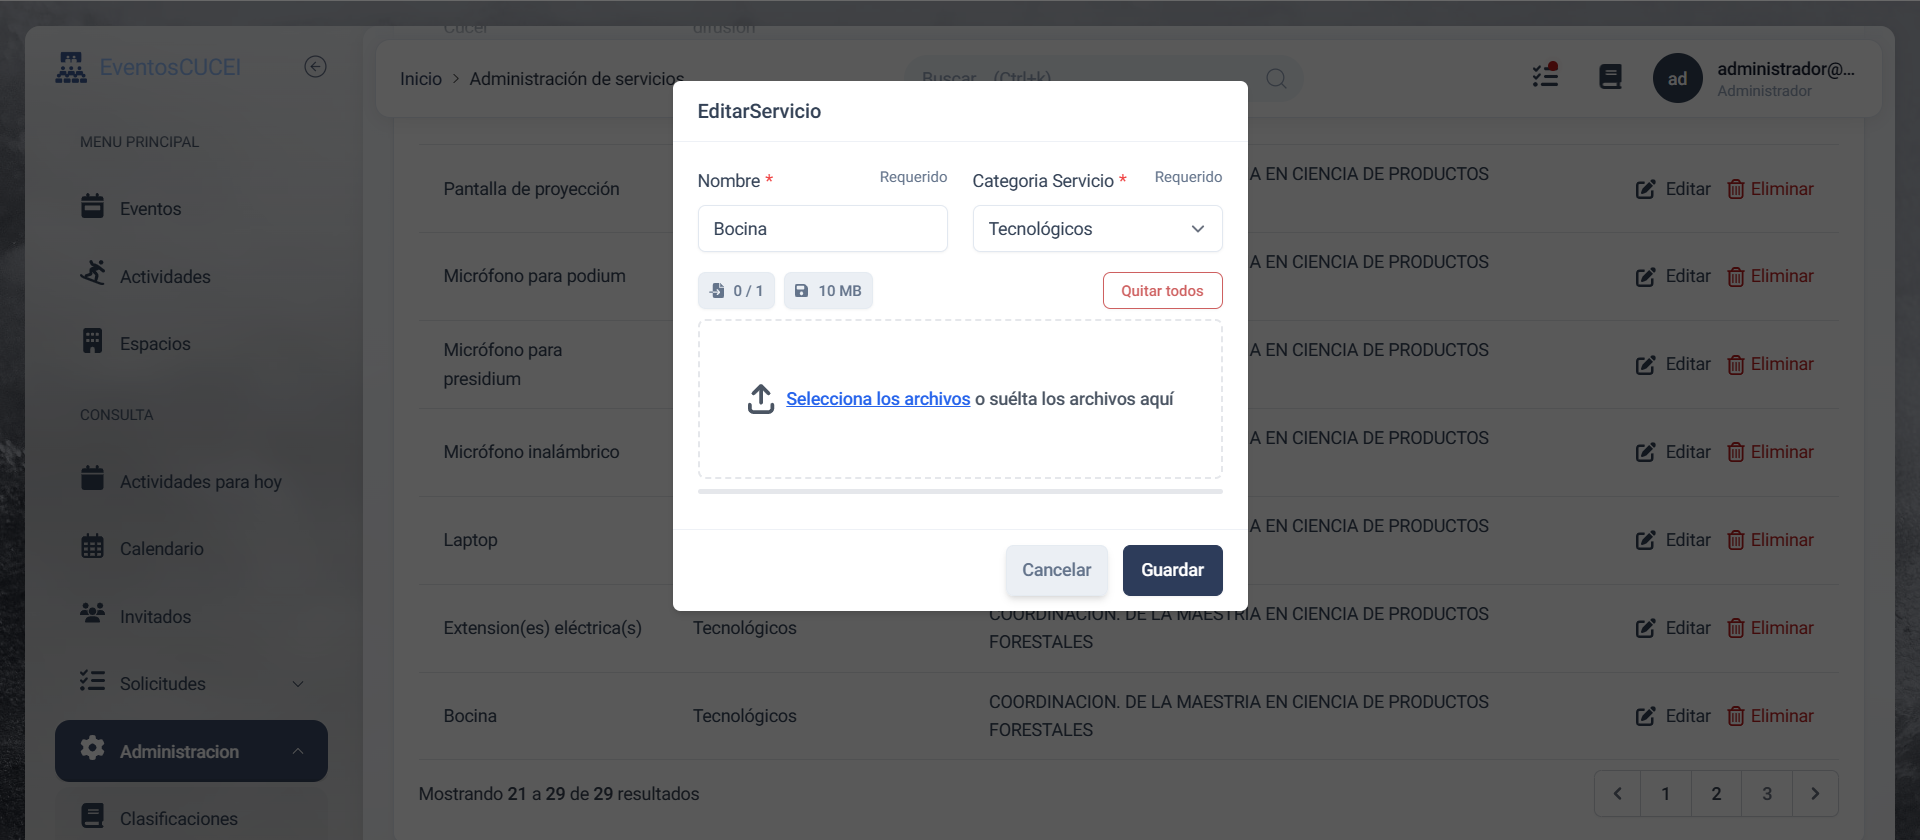This screenshot has height=840, width=1920.
Task: Click the documentation book icon in the header
Action: (x=1610, y=76)
